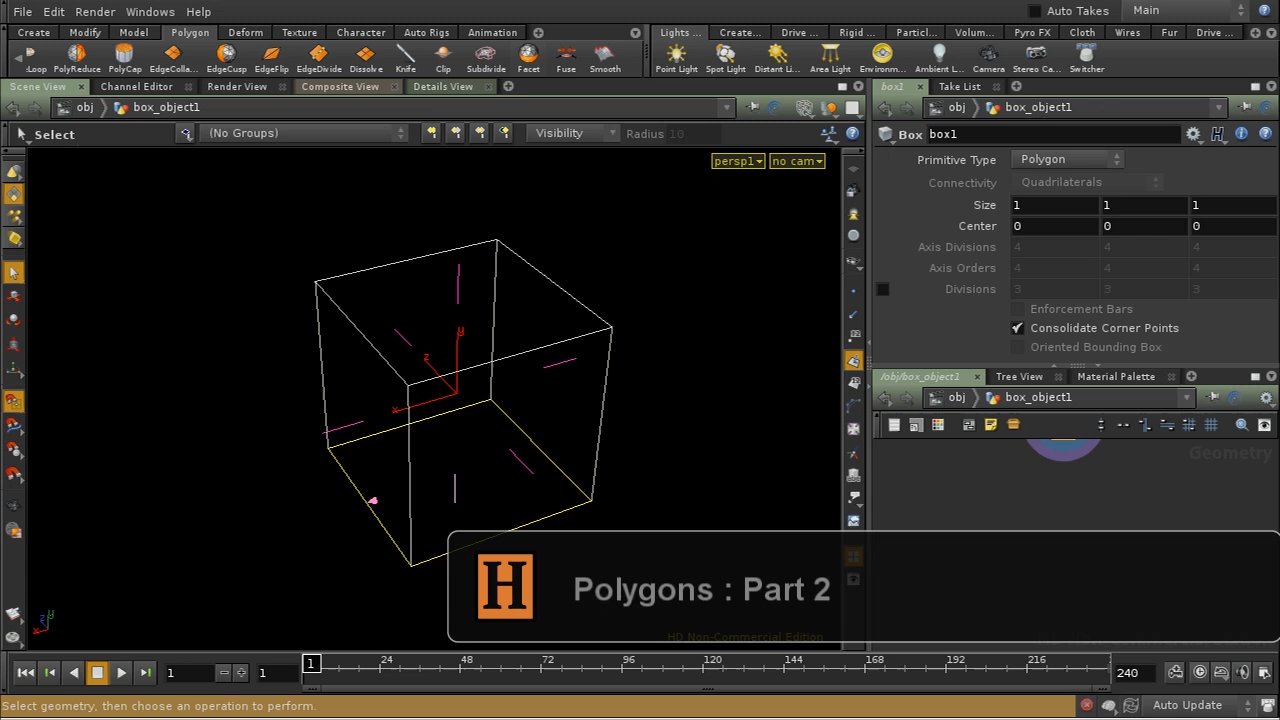Add an Area Light from shelf
The image size is (1280, 720).
tap(830, 59)
